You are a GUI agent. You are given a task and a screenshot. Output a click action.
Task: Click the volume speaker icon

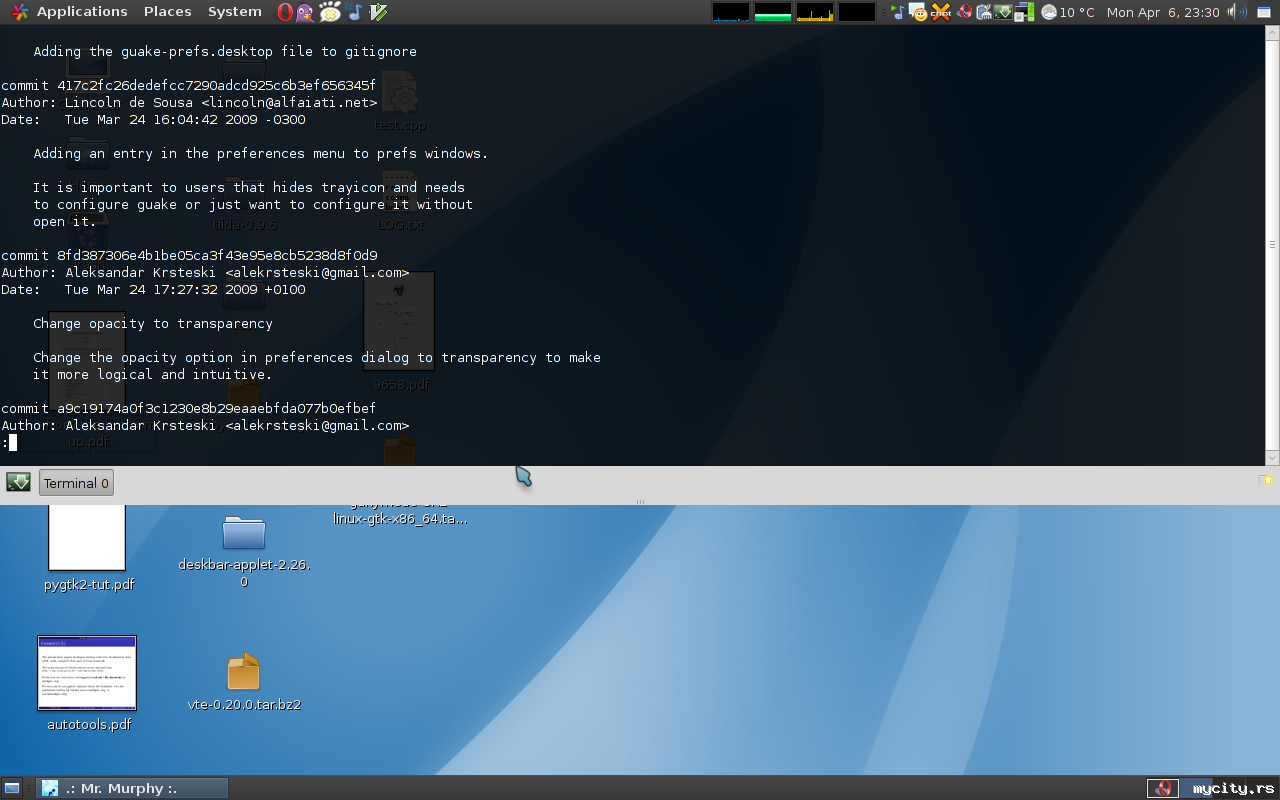coord(1237,12)
